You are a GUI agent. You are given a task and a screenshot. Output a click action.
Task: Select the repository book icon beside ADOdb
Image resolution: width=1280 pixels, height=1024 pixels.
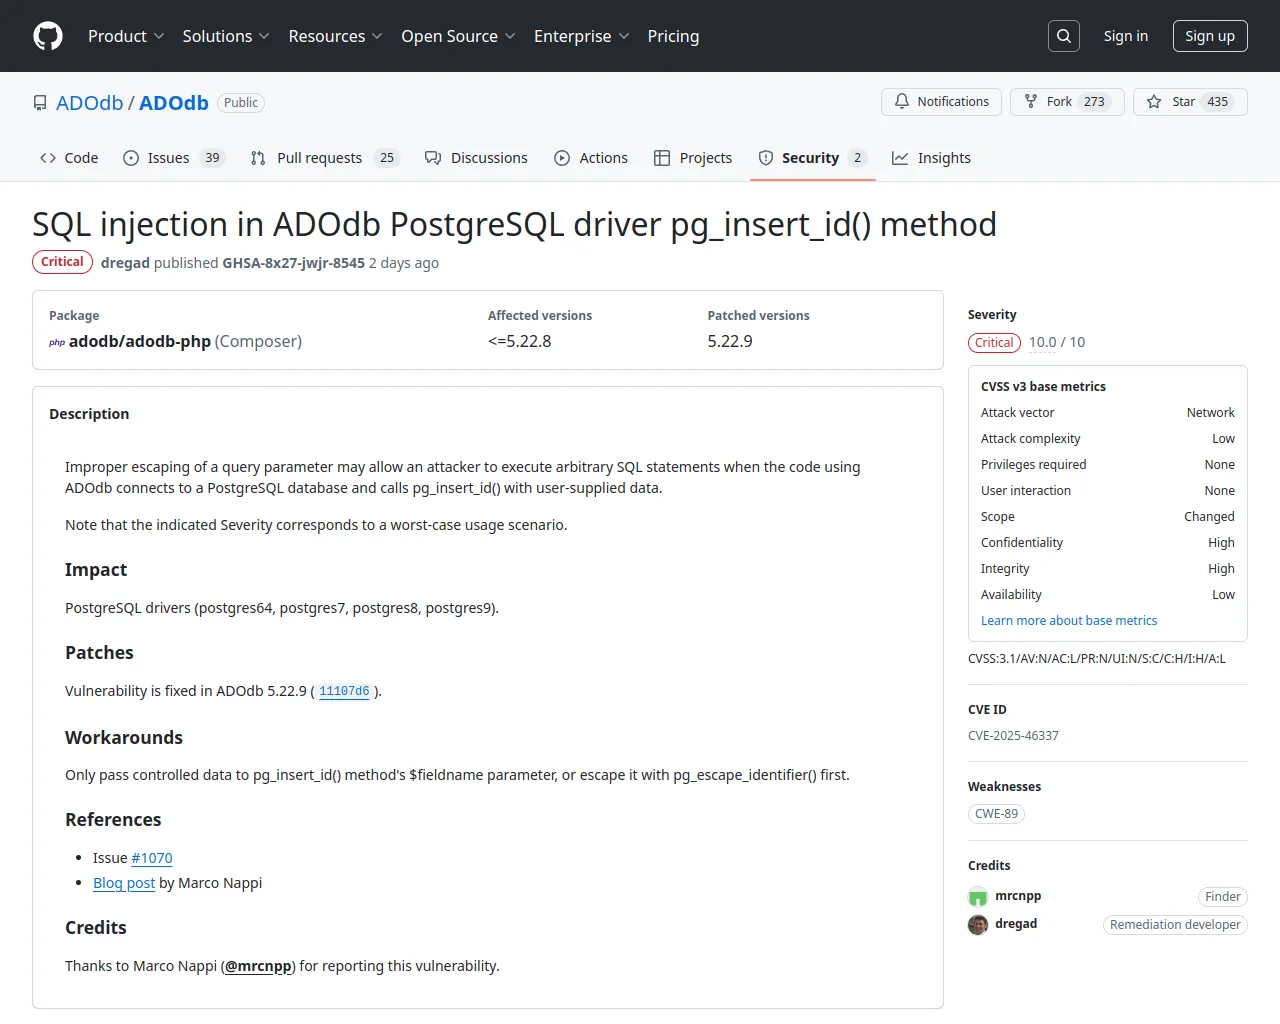40,103
